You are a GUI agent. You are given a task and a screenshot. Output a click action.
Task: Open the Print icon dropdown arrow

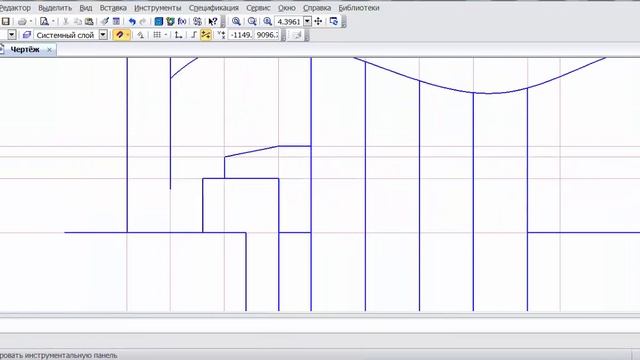[31, 22]
